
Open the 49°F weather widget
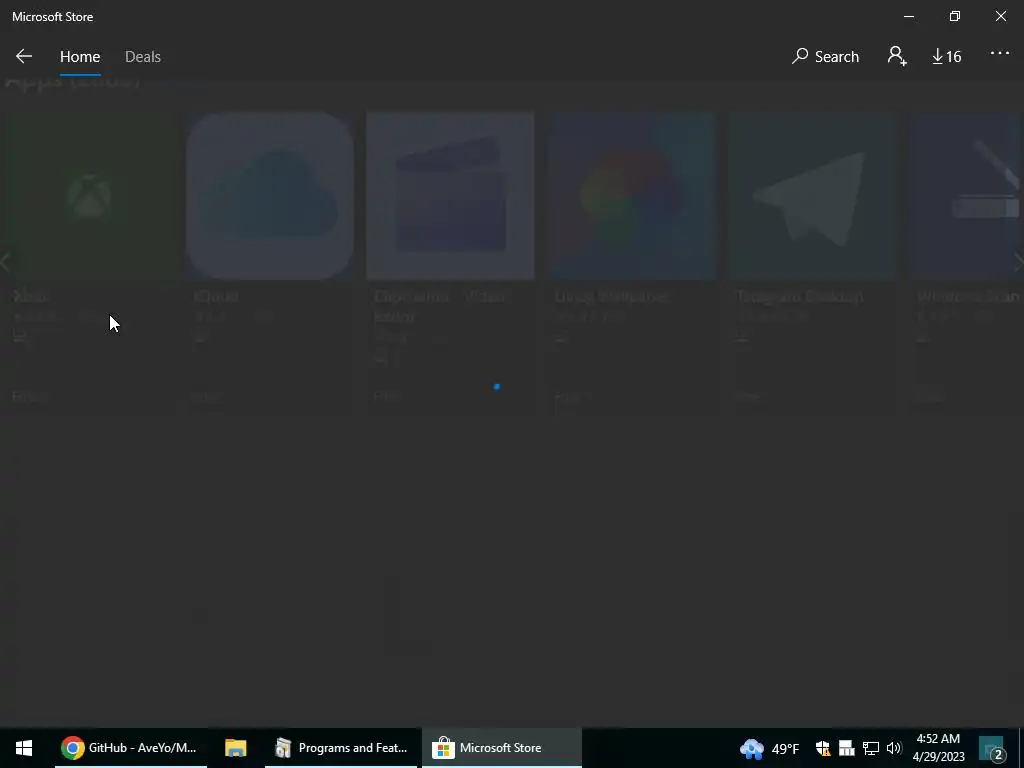tap(769, 748)
